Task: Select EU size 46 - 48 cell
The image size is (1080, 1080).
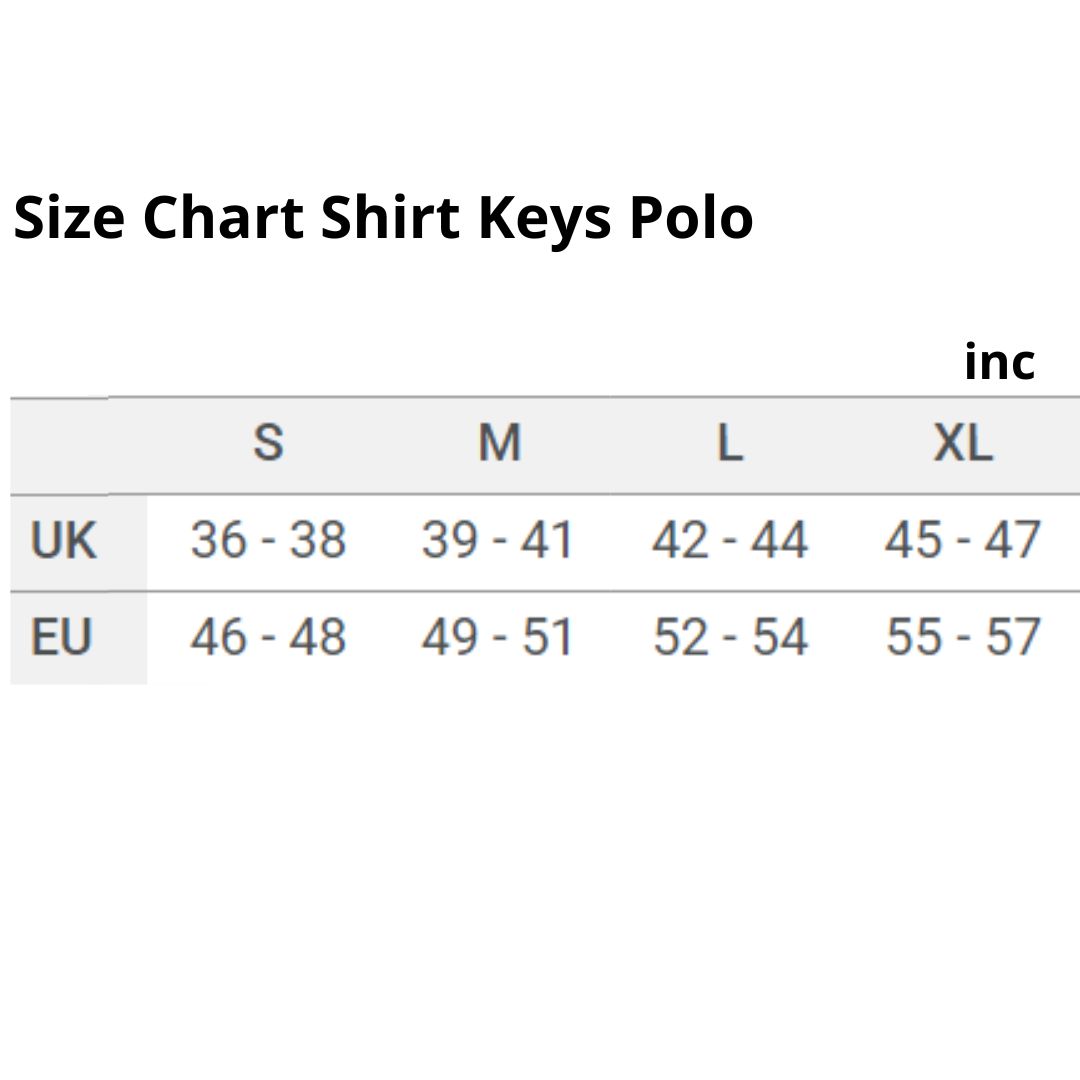Action: pyautogui.click(x=268, y=636)
